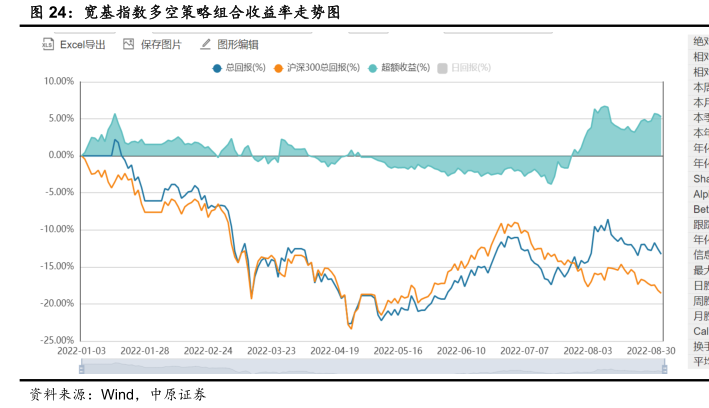Click the 2022-04-19 x-axis date label

[x=334, y=351]
